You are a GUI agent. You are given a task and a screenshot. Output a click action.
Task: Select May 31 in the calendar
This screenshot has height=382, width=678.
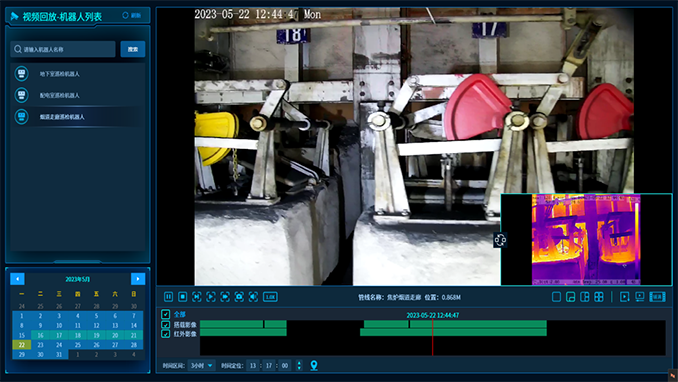coord(59,354)
